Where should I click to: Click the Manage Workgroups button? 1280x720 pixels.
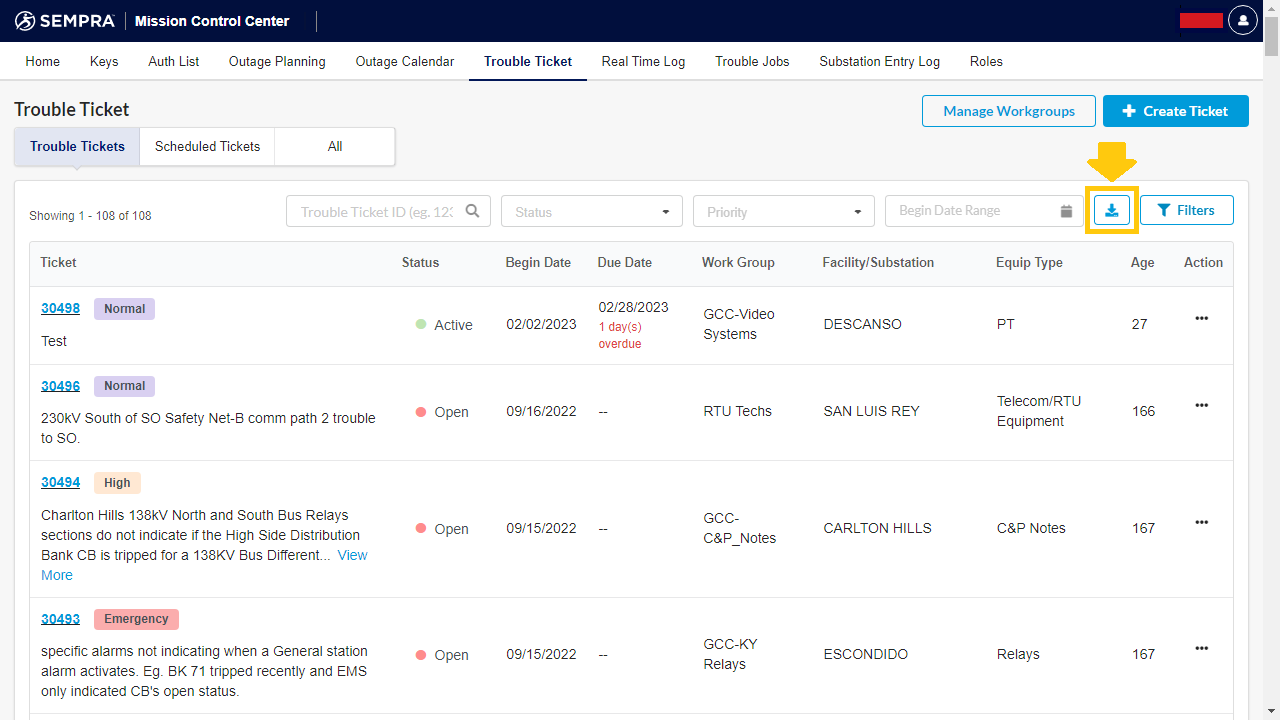pos(1008,111)
